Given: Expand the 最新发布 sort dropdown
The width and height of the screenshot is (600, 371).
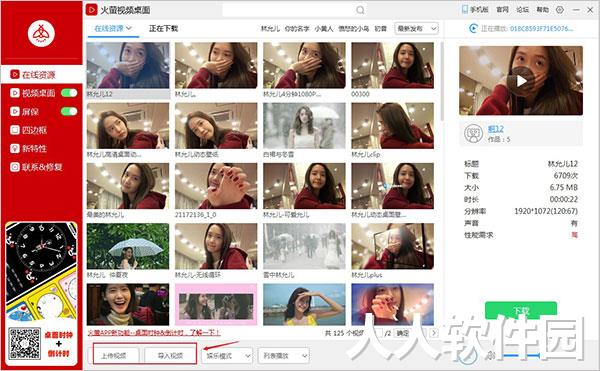Looking at the screenshot, I should 416,29.
